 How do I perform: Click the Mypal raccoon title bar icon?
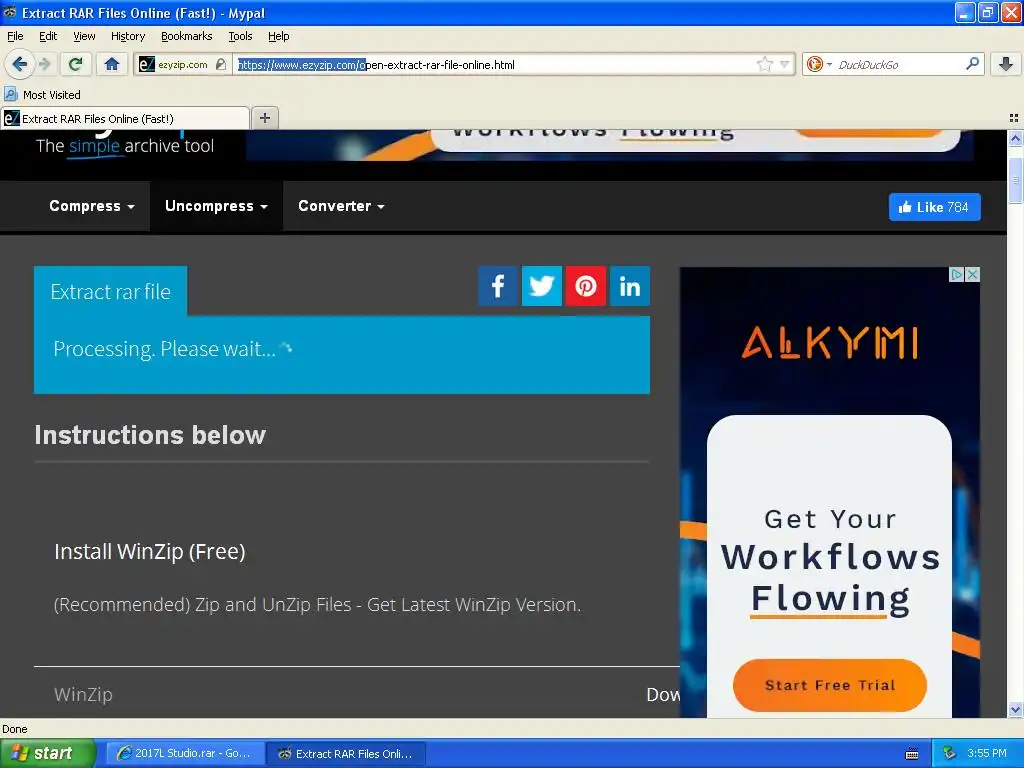(10, 12)
